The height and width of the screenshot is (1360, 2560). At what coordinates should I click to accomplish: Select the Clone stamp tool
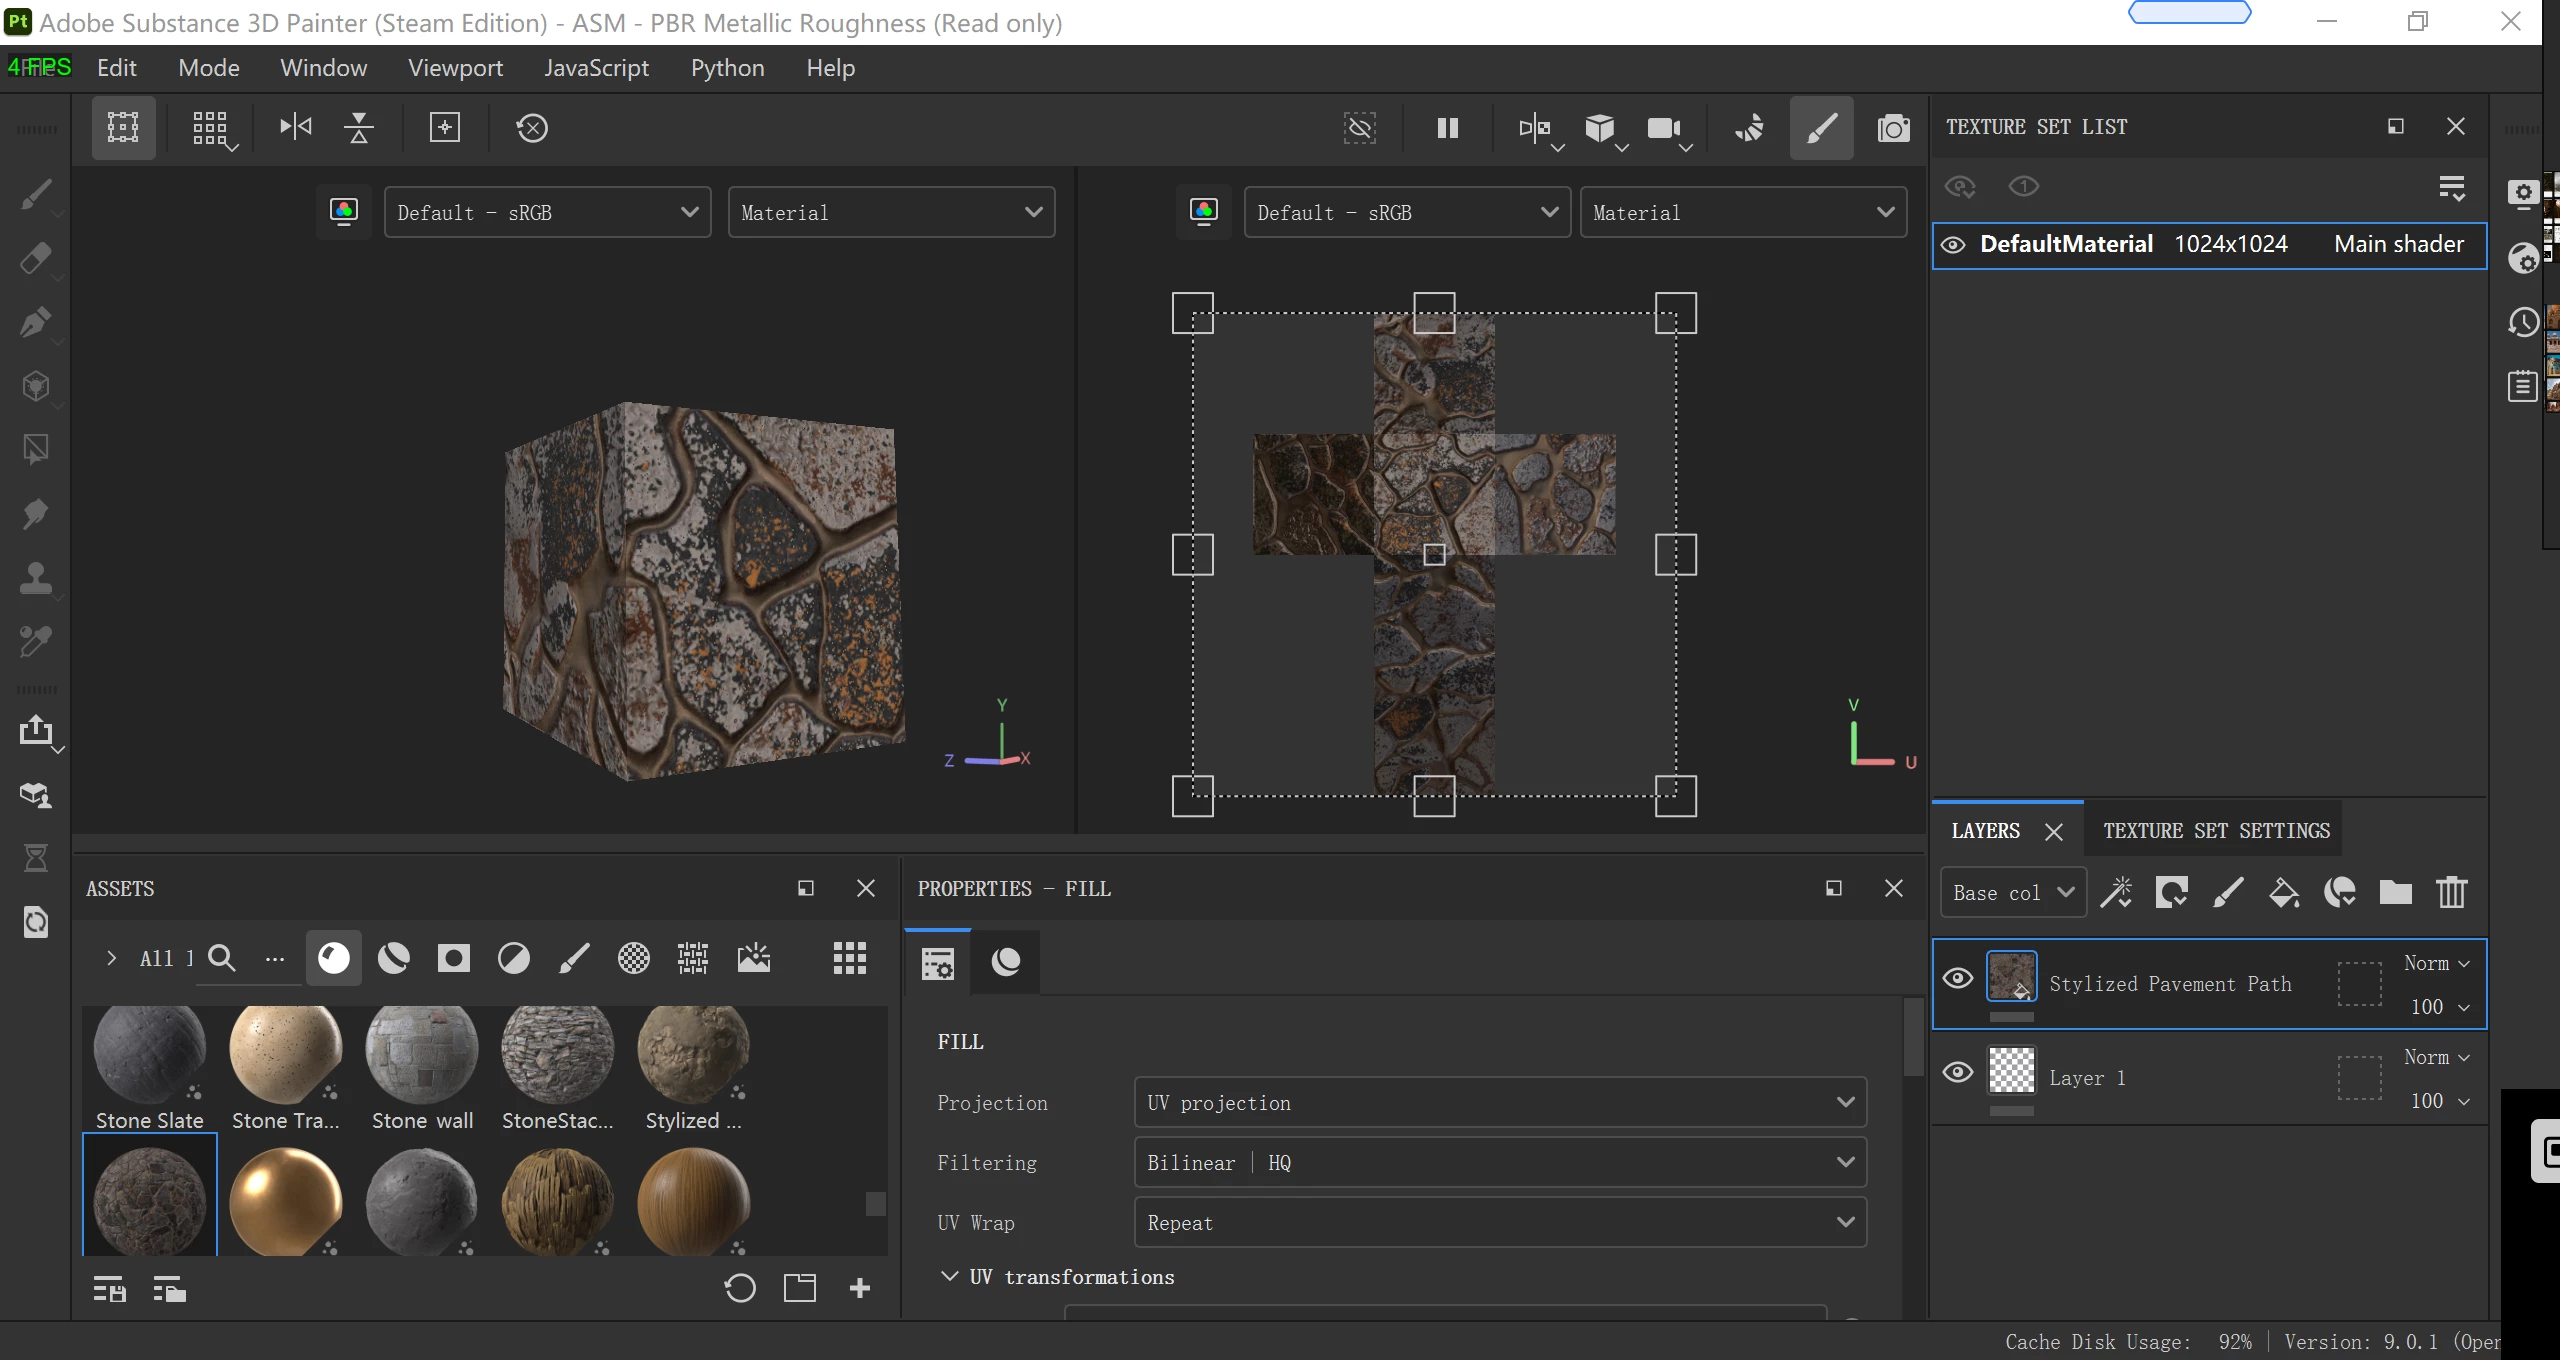click(x=36, y=578)
